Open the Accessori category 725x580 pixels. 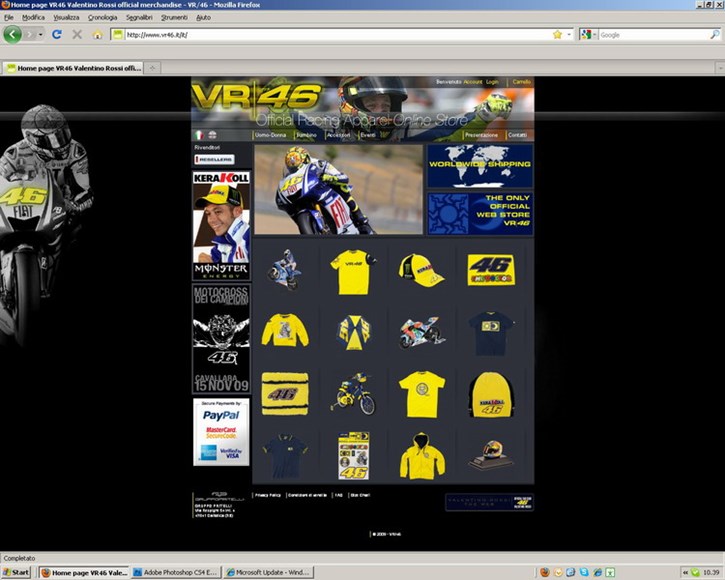pyautogui.click(x=338, y=135)
